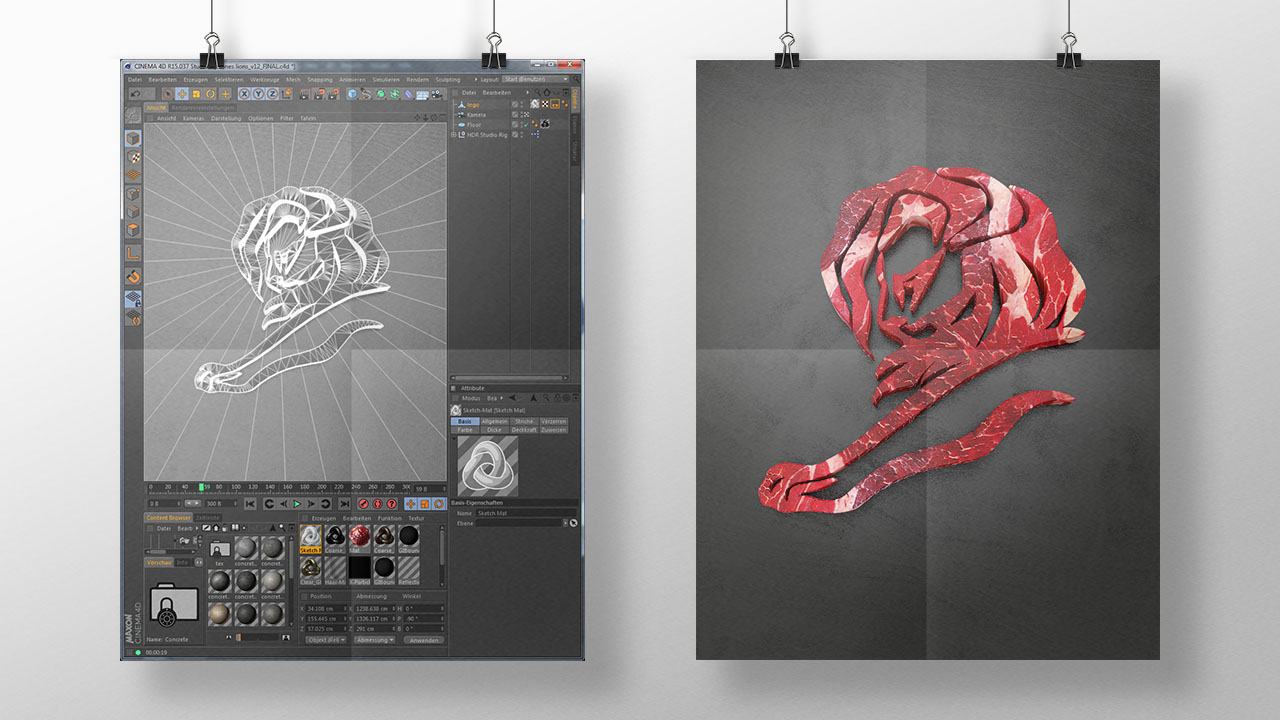Click the undo arrow icon in the toolbar
This screenshot has width=1280, height=720.
[135, 94]
